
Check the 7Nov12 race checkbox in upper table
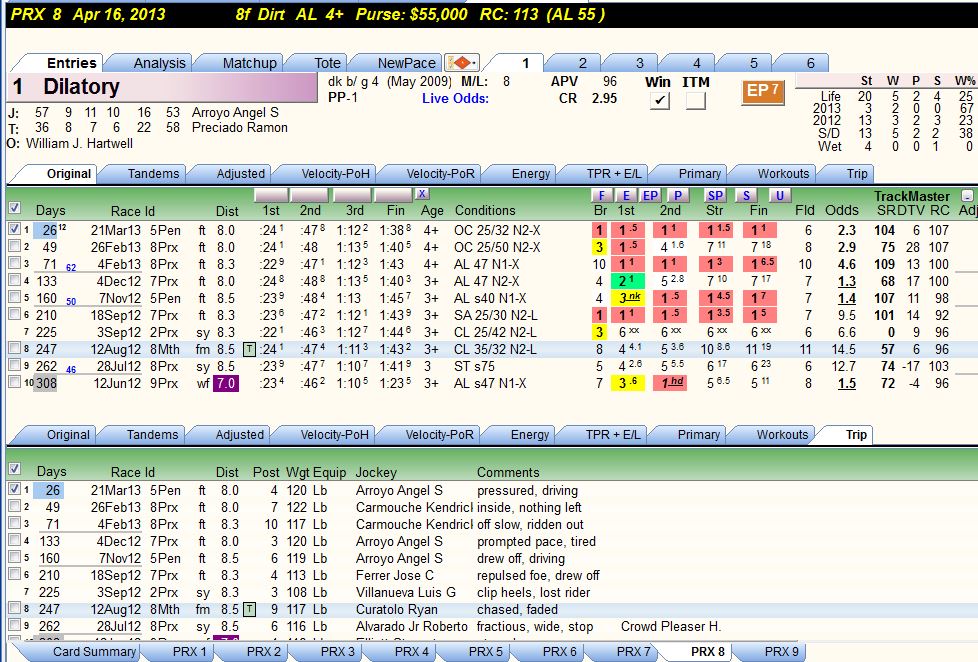coord(14,297)
